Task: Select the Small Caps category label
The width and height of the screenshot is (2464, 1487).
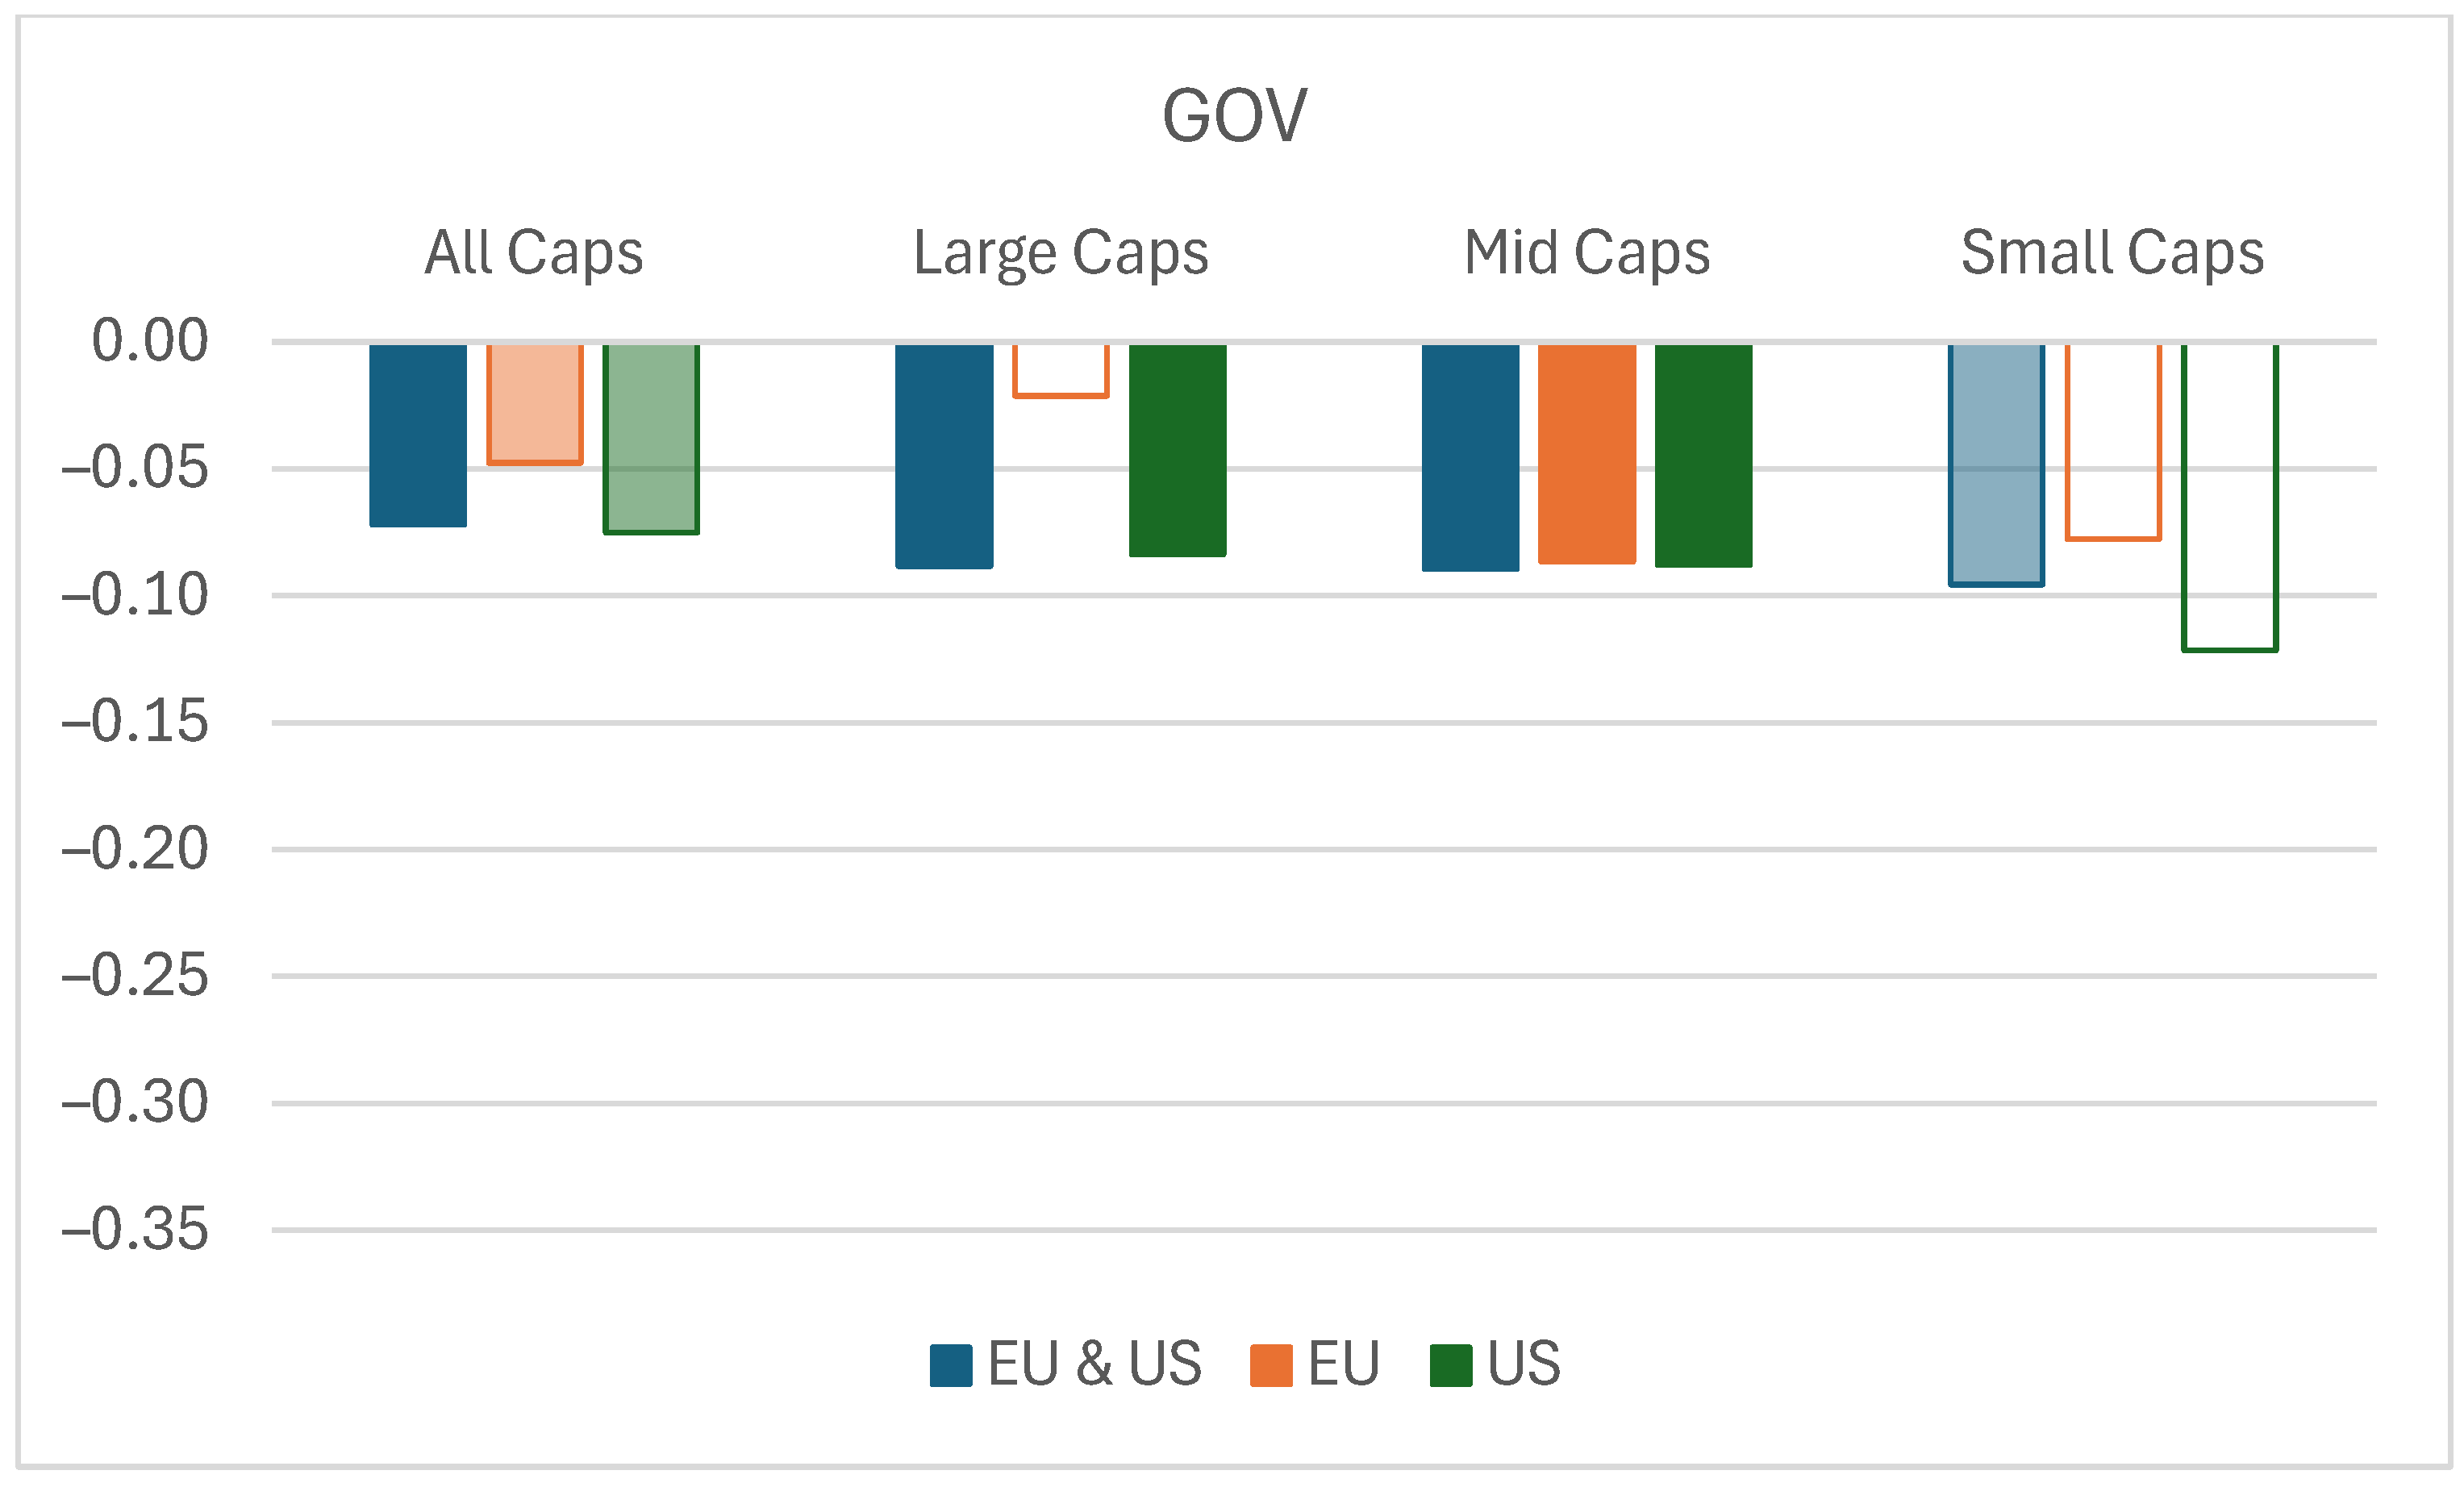Action: pyautogui.click(x=2112, y=252)
